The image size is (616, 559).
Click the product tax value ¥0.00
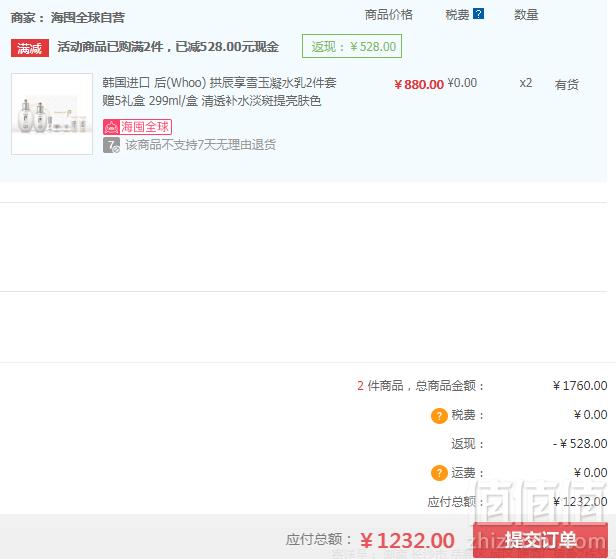click(x=462, y=83)
